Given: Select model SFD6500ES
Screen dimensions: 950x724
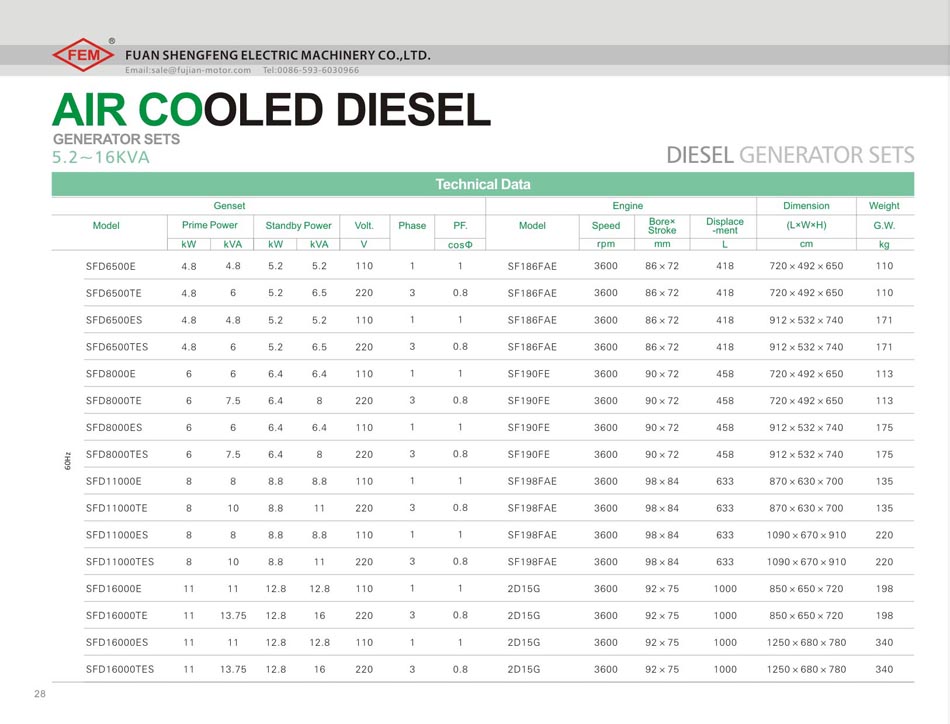Looking at the screenshot, I should tap(114, 320).
